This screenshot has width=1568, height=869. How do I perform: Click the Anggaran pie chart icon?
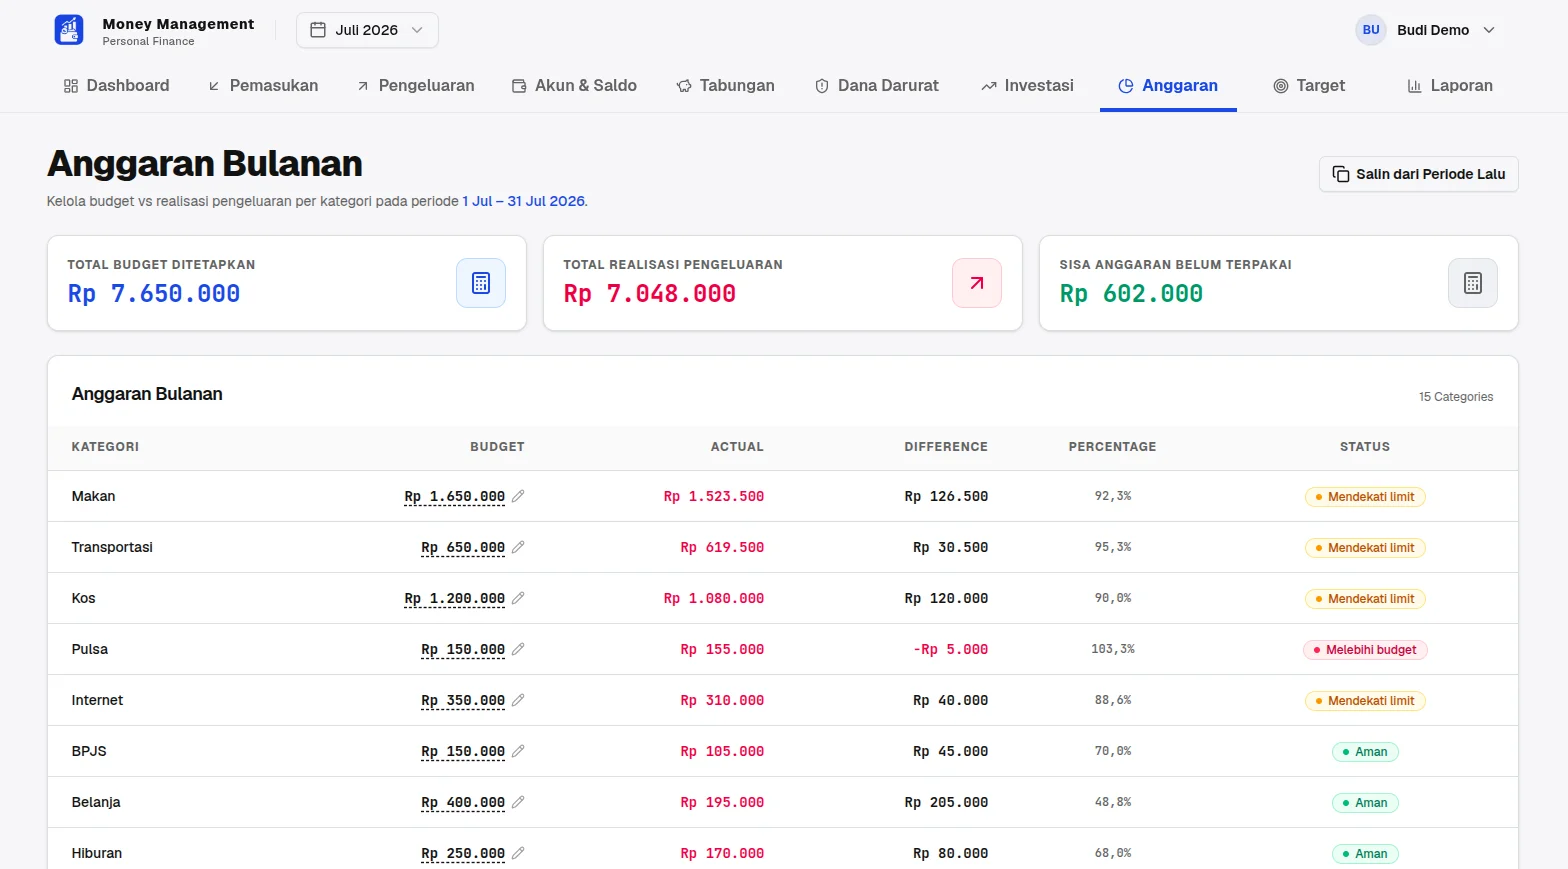(x=1126, y=86)
